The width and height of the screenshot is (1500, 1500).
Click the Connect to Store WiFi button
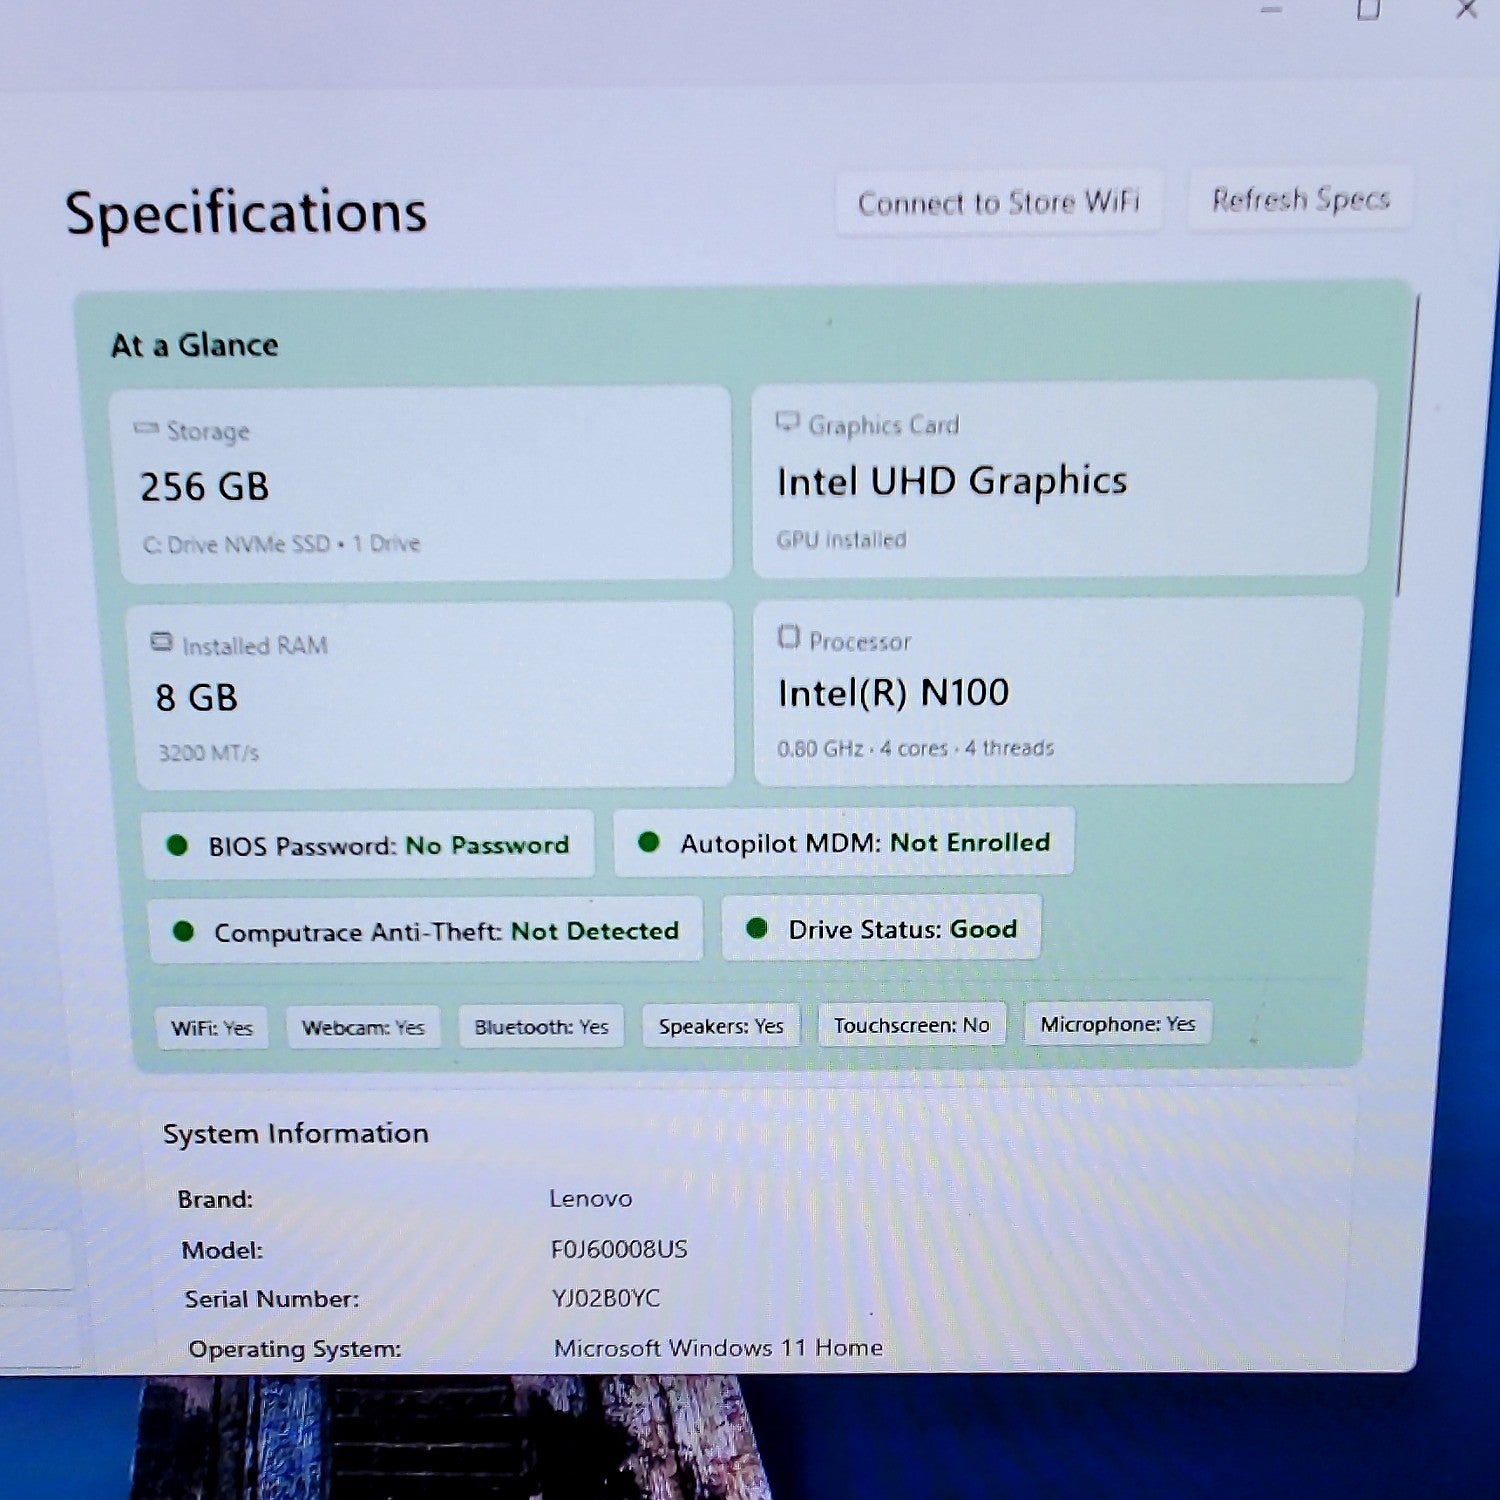(x=998, y=203)
